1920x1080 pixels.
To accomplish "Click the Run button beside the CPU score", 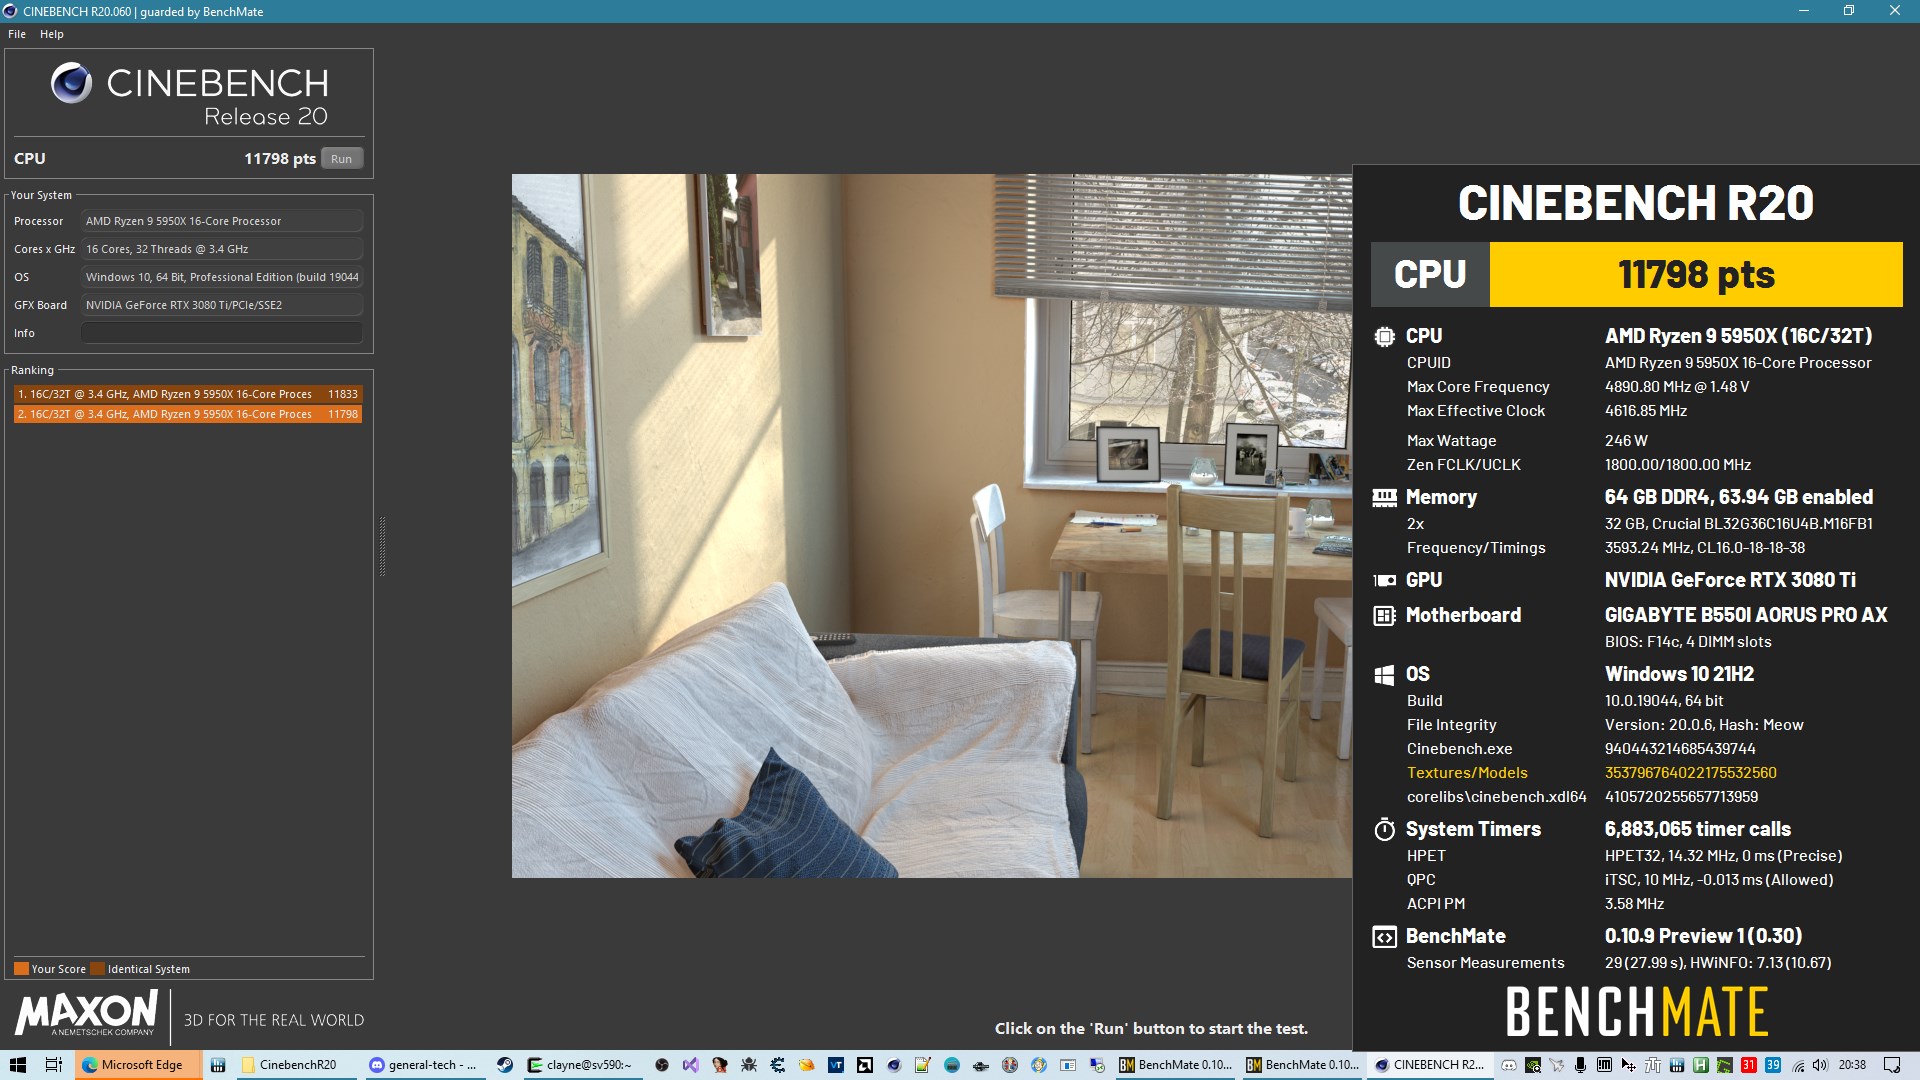I will pyautogui.click(x=341, y=159).
